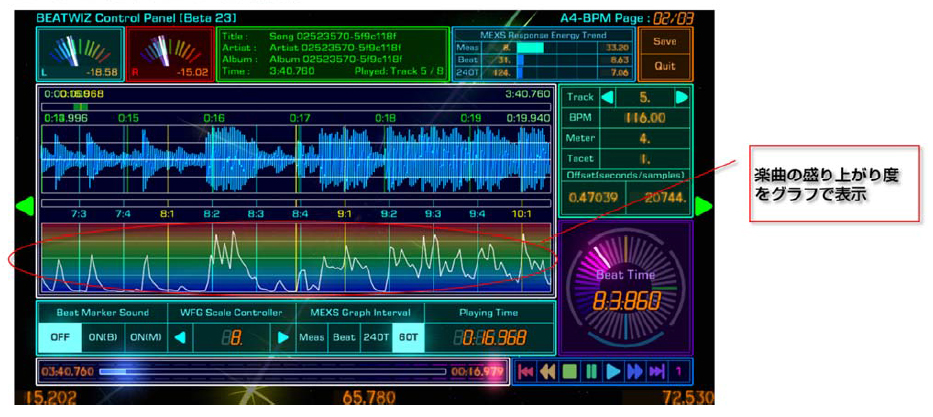The width and height of the screenshot is (933, 417).
Task: Set MEXS Graph Interval to 60T
Action: [x=408, y=337]
